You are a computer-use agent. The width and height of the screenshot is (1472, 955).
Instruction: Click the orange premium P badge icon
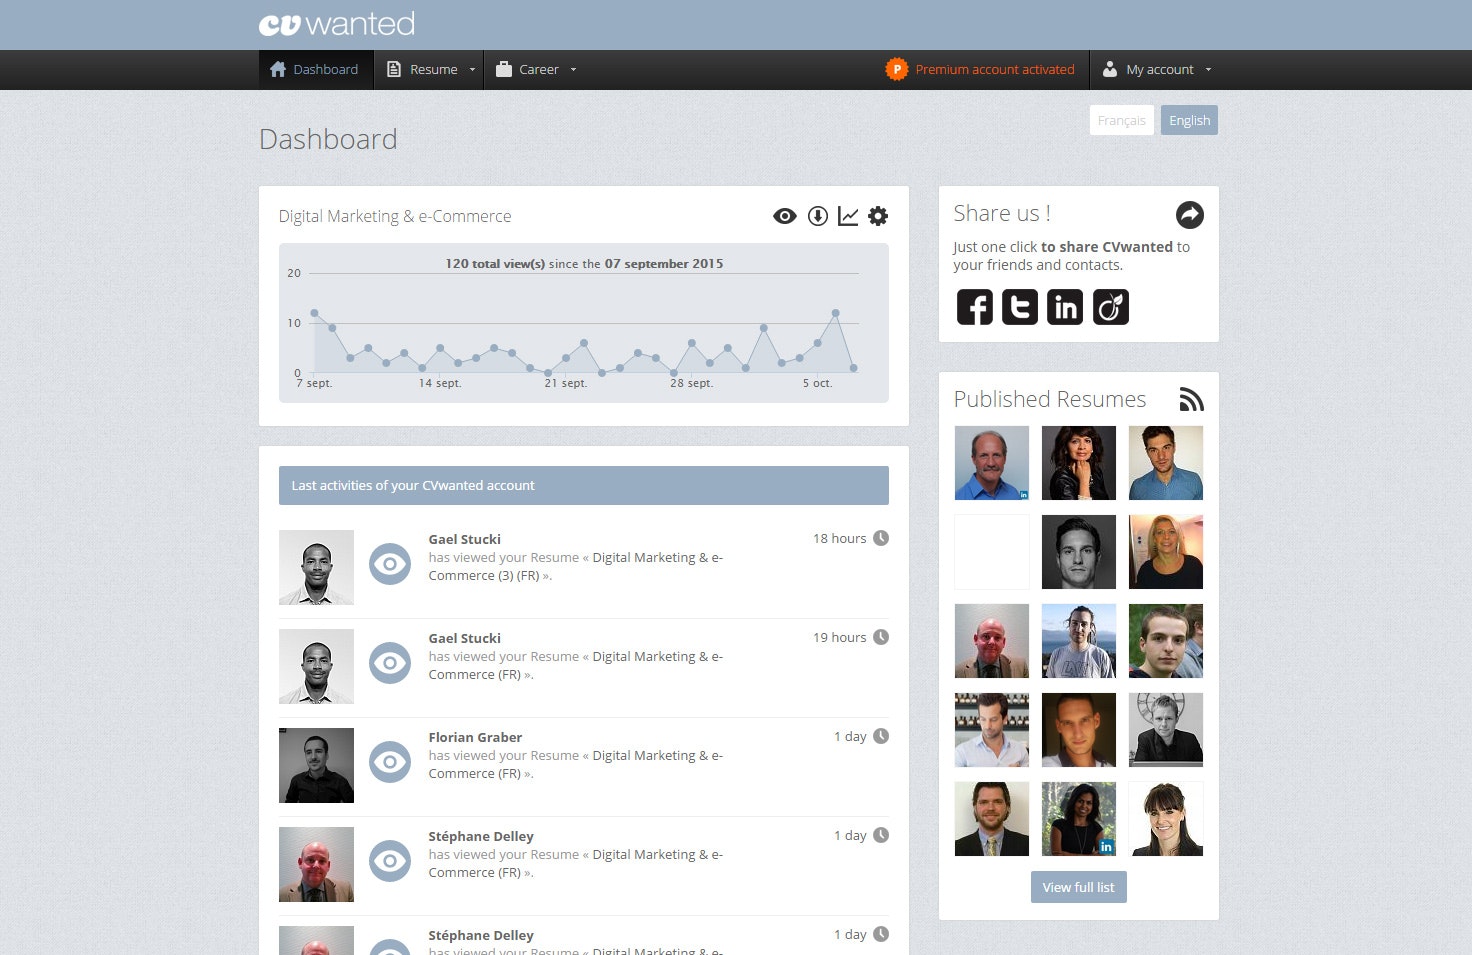(x=897, y=70)
